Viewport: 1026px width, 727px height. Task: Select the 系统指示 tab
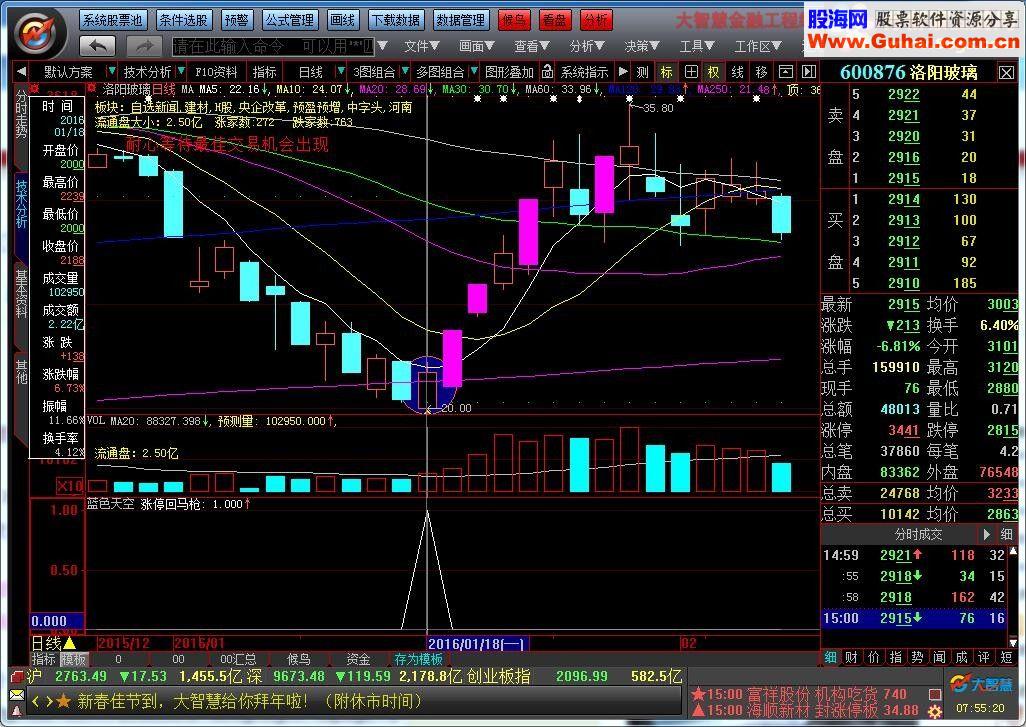click(584, 71)
